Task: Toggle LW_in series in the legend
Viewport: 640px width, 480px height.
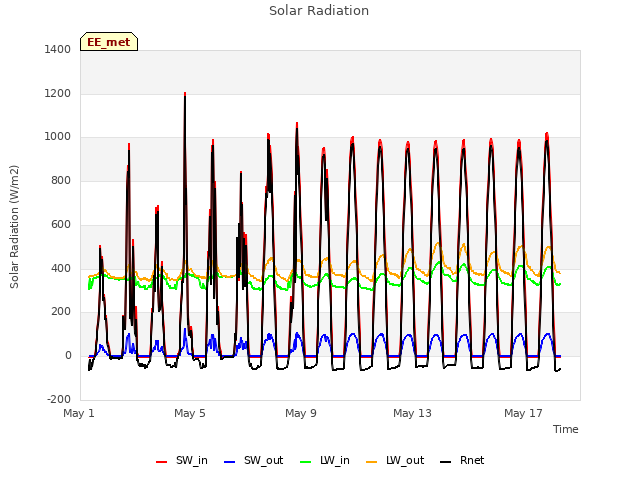Action: (x=325, y=460)
